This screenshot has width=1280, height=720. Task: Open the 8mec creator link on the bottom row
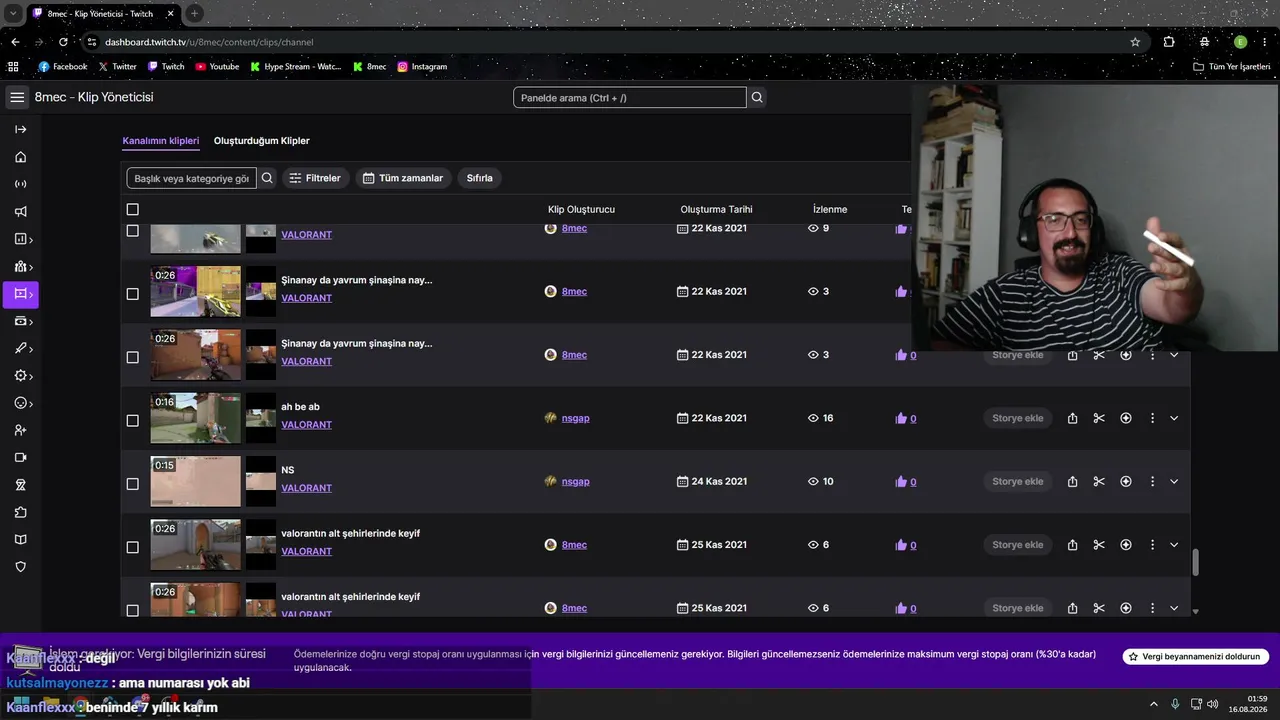574,608
